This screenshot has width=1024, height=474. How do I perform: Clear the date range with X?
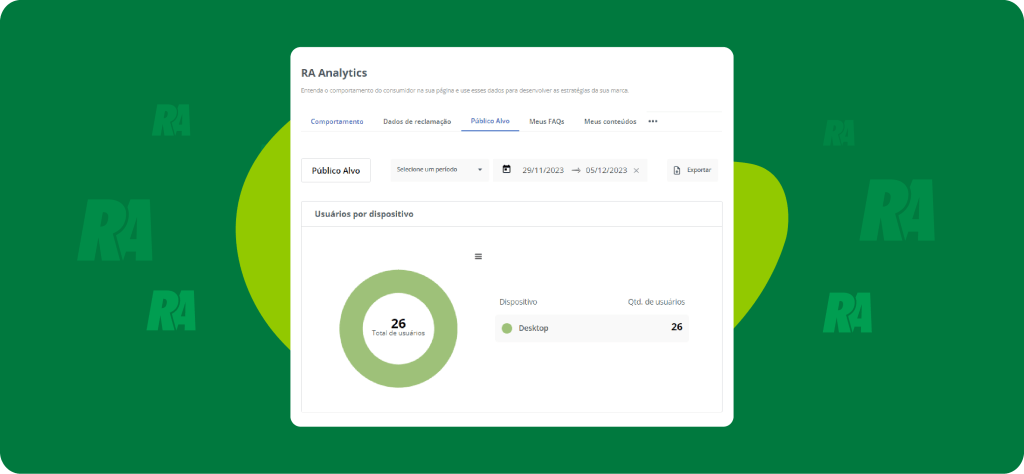pyautogui.click(x=636, y=170)
